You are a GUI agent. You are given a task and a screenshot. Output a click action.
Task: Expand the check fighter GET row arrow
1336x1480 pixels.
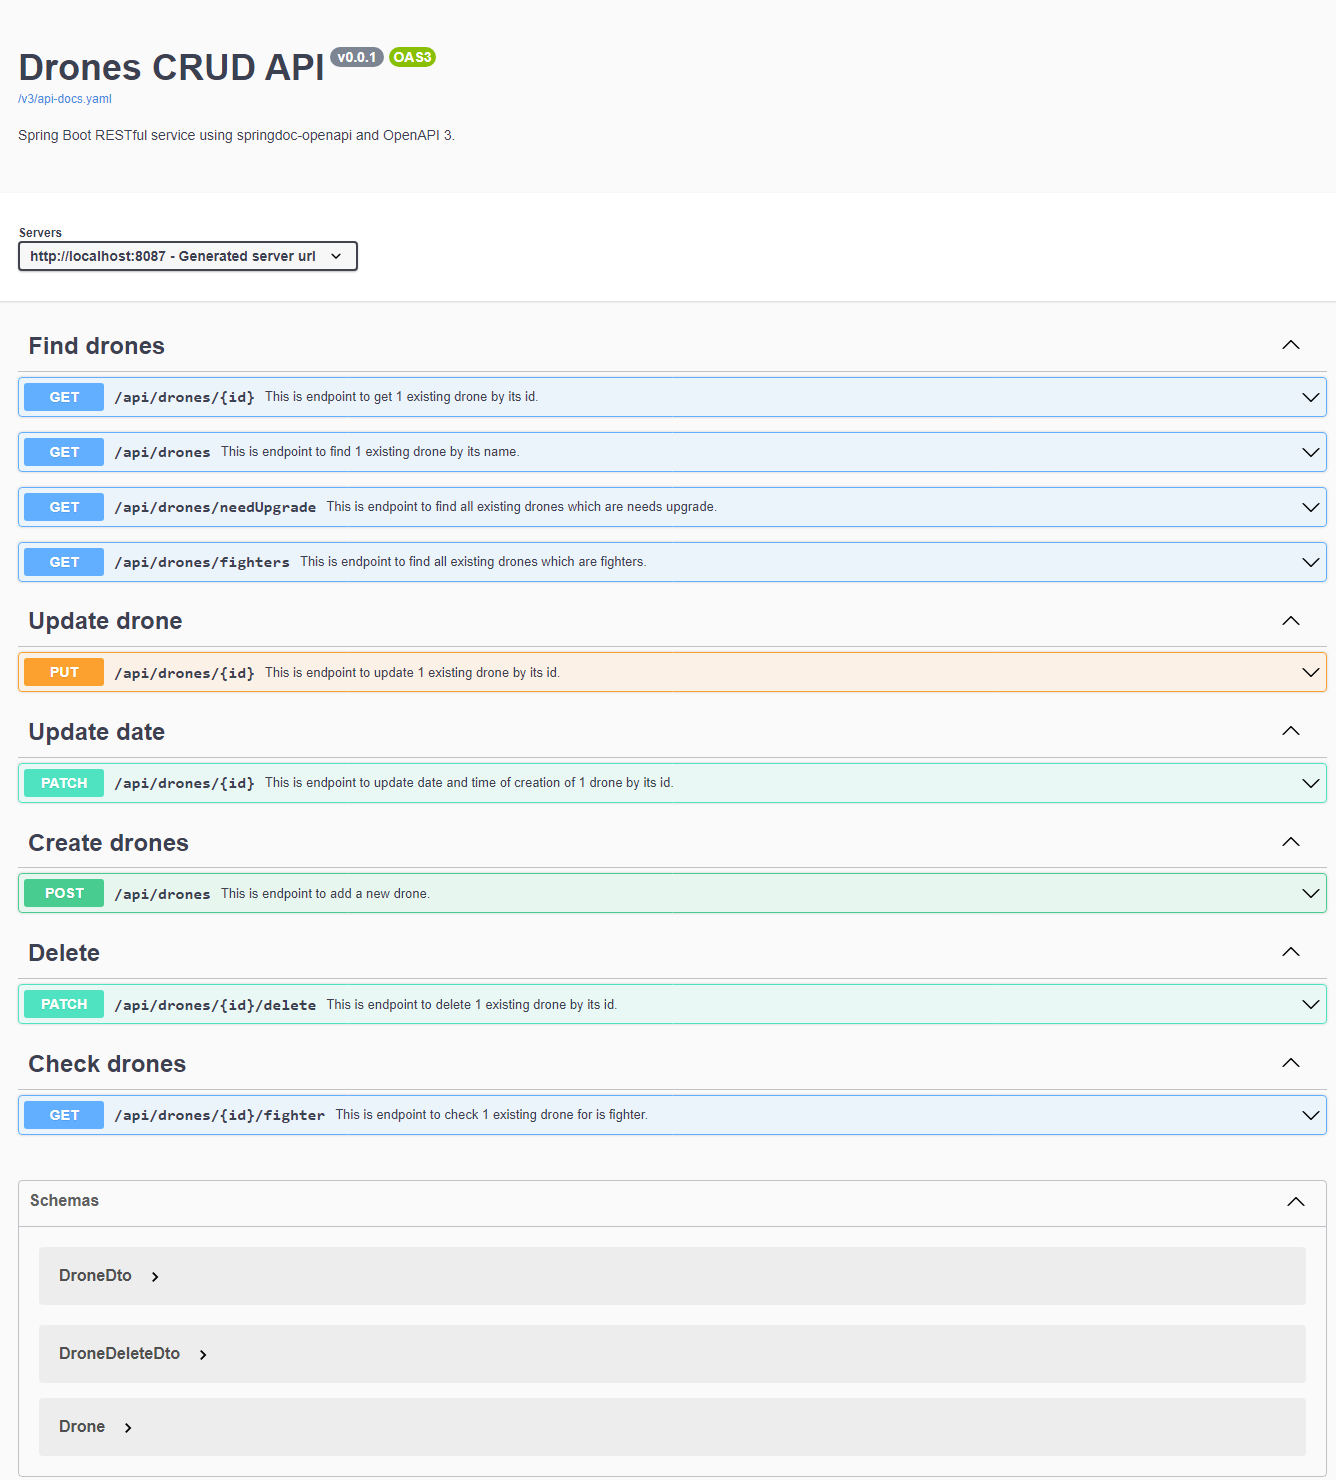pyautogui.click(x=1311, y=1115)
